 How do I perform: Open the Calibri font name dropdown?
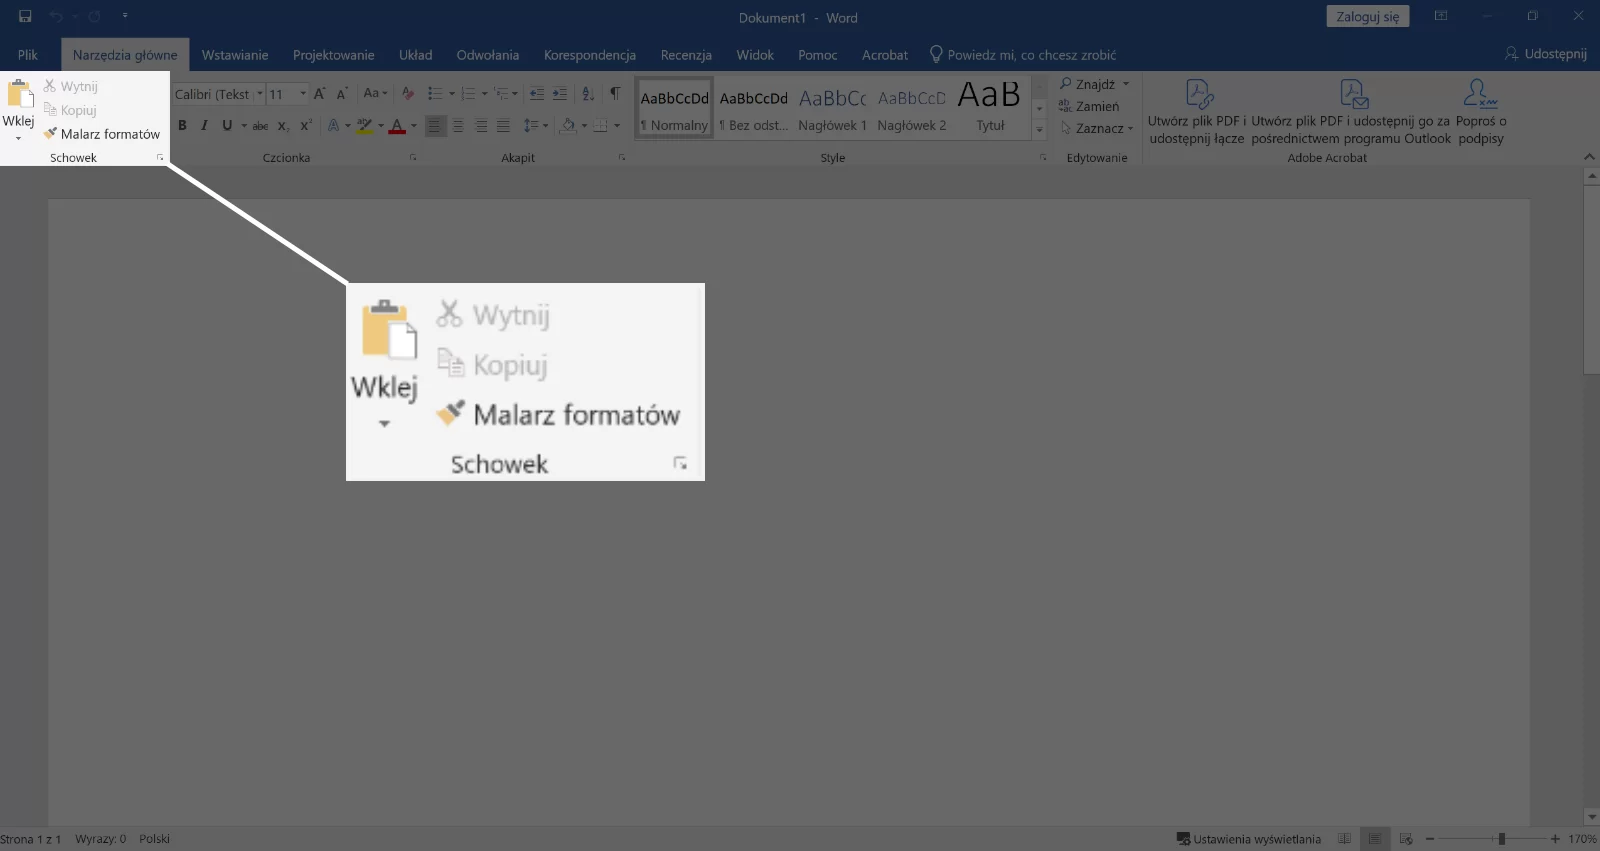point(260,94)
